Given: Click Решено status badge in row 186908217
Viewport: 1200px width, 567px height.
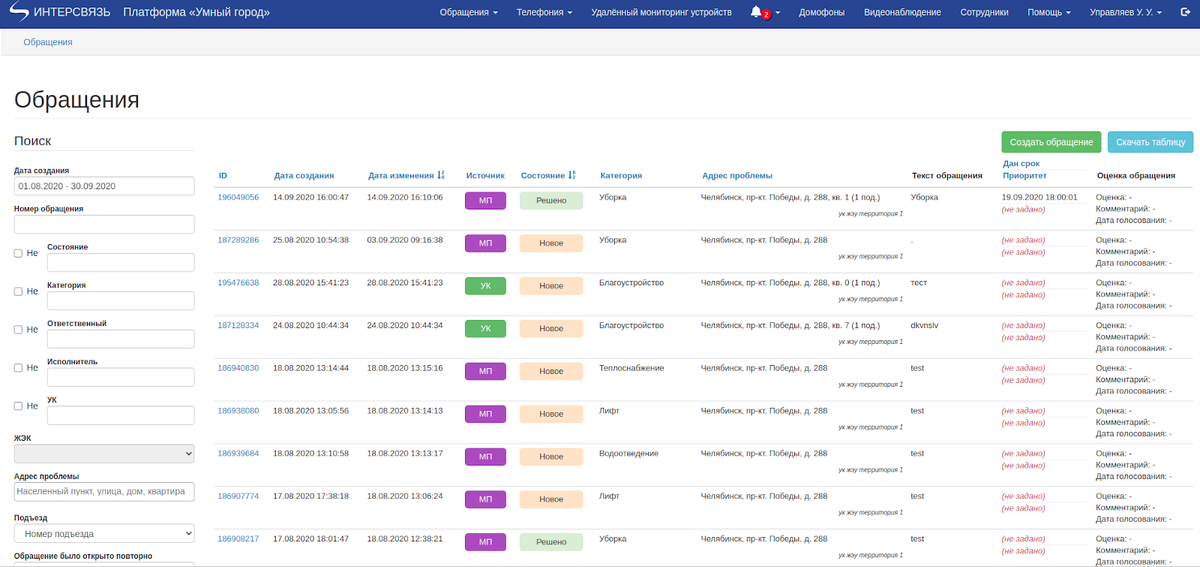Looking at the screenshot, I should [551, 542].
